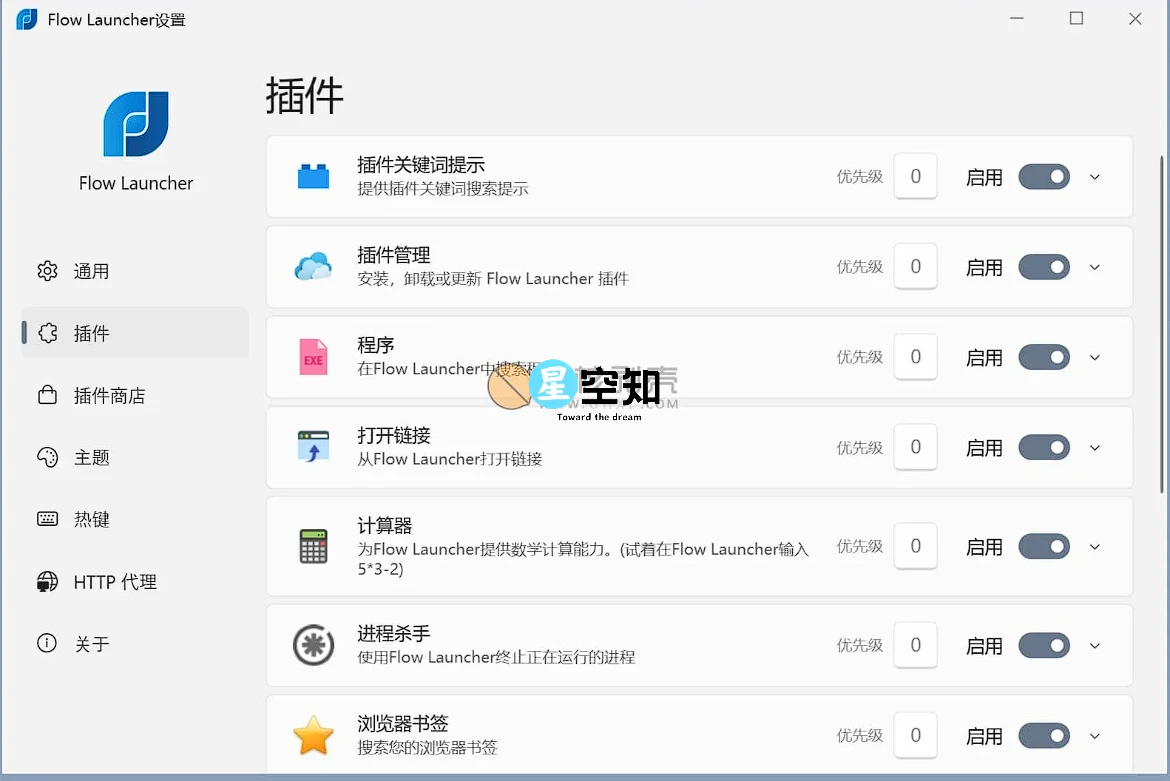
Task: Disable the 浏览器书签 plugin
Action: (1043, 735)
